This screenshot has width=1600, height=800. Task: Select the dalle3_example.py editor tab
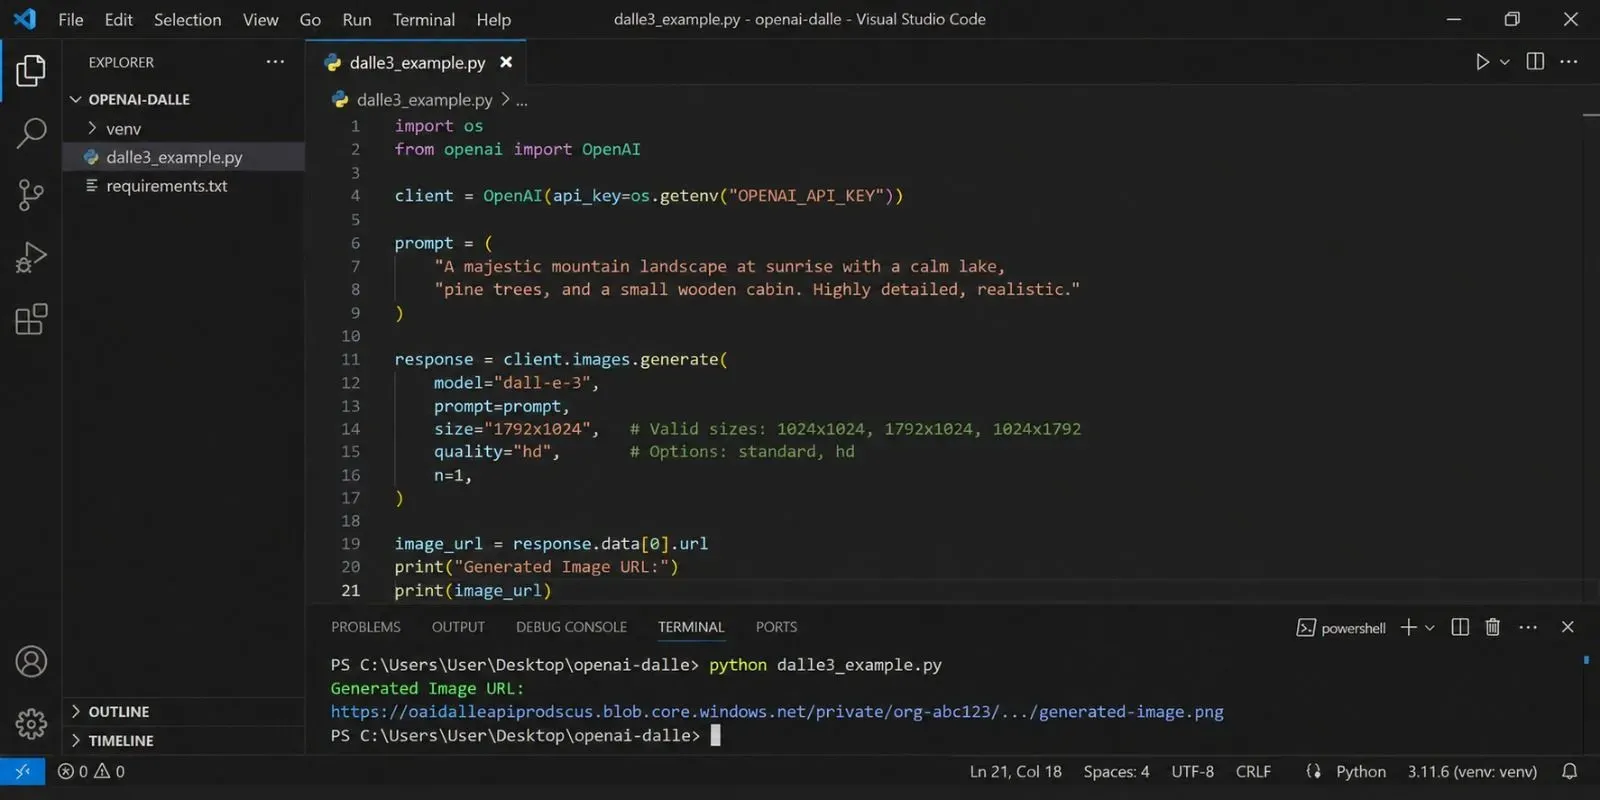(417, 62)
